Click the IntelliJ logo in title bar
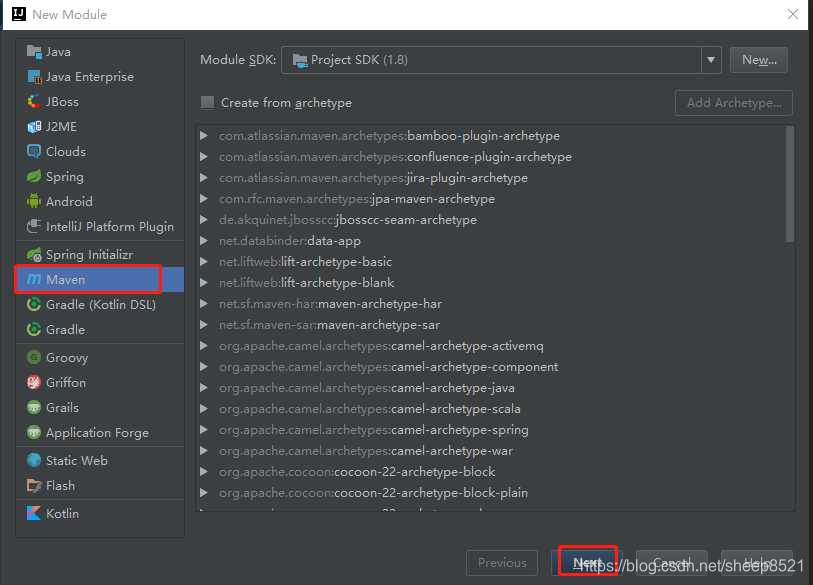The image size is (813, 585). point(19,14)
